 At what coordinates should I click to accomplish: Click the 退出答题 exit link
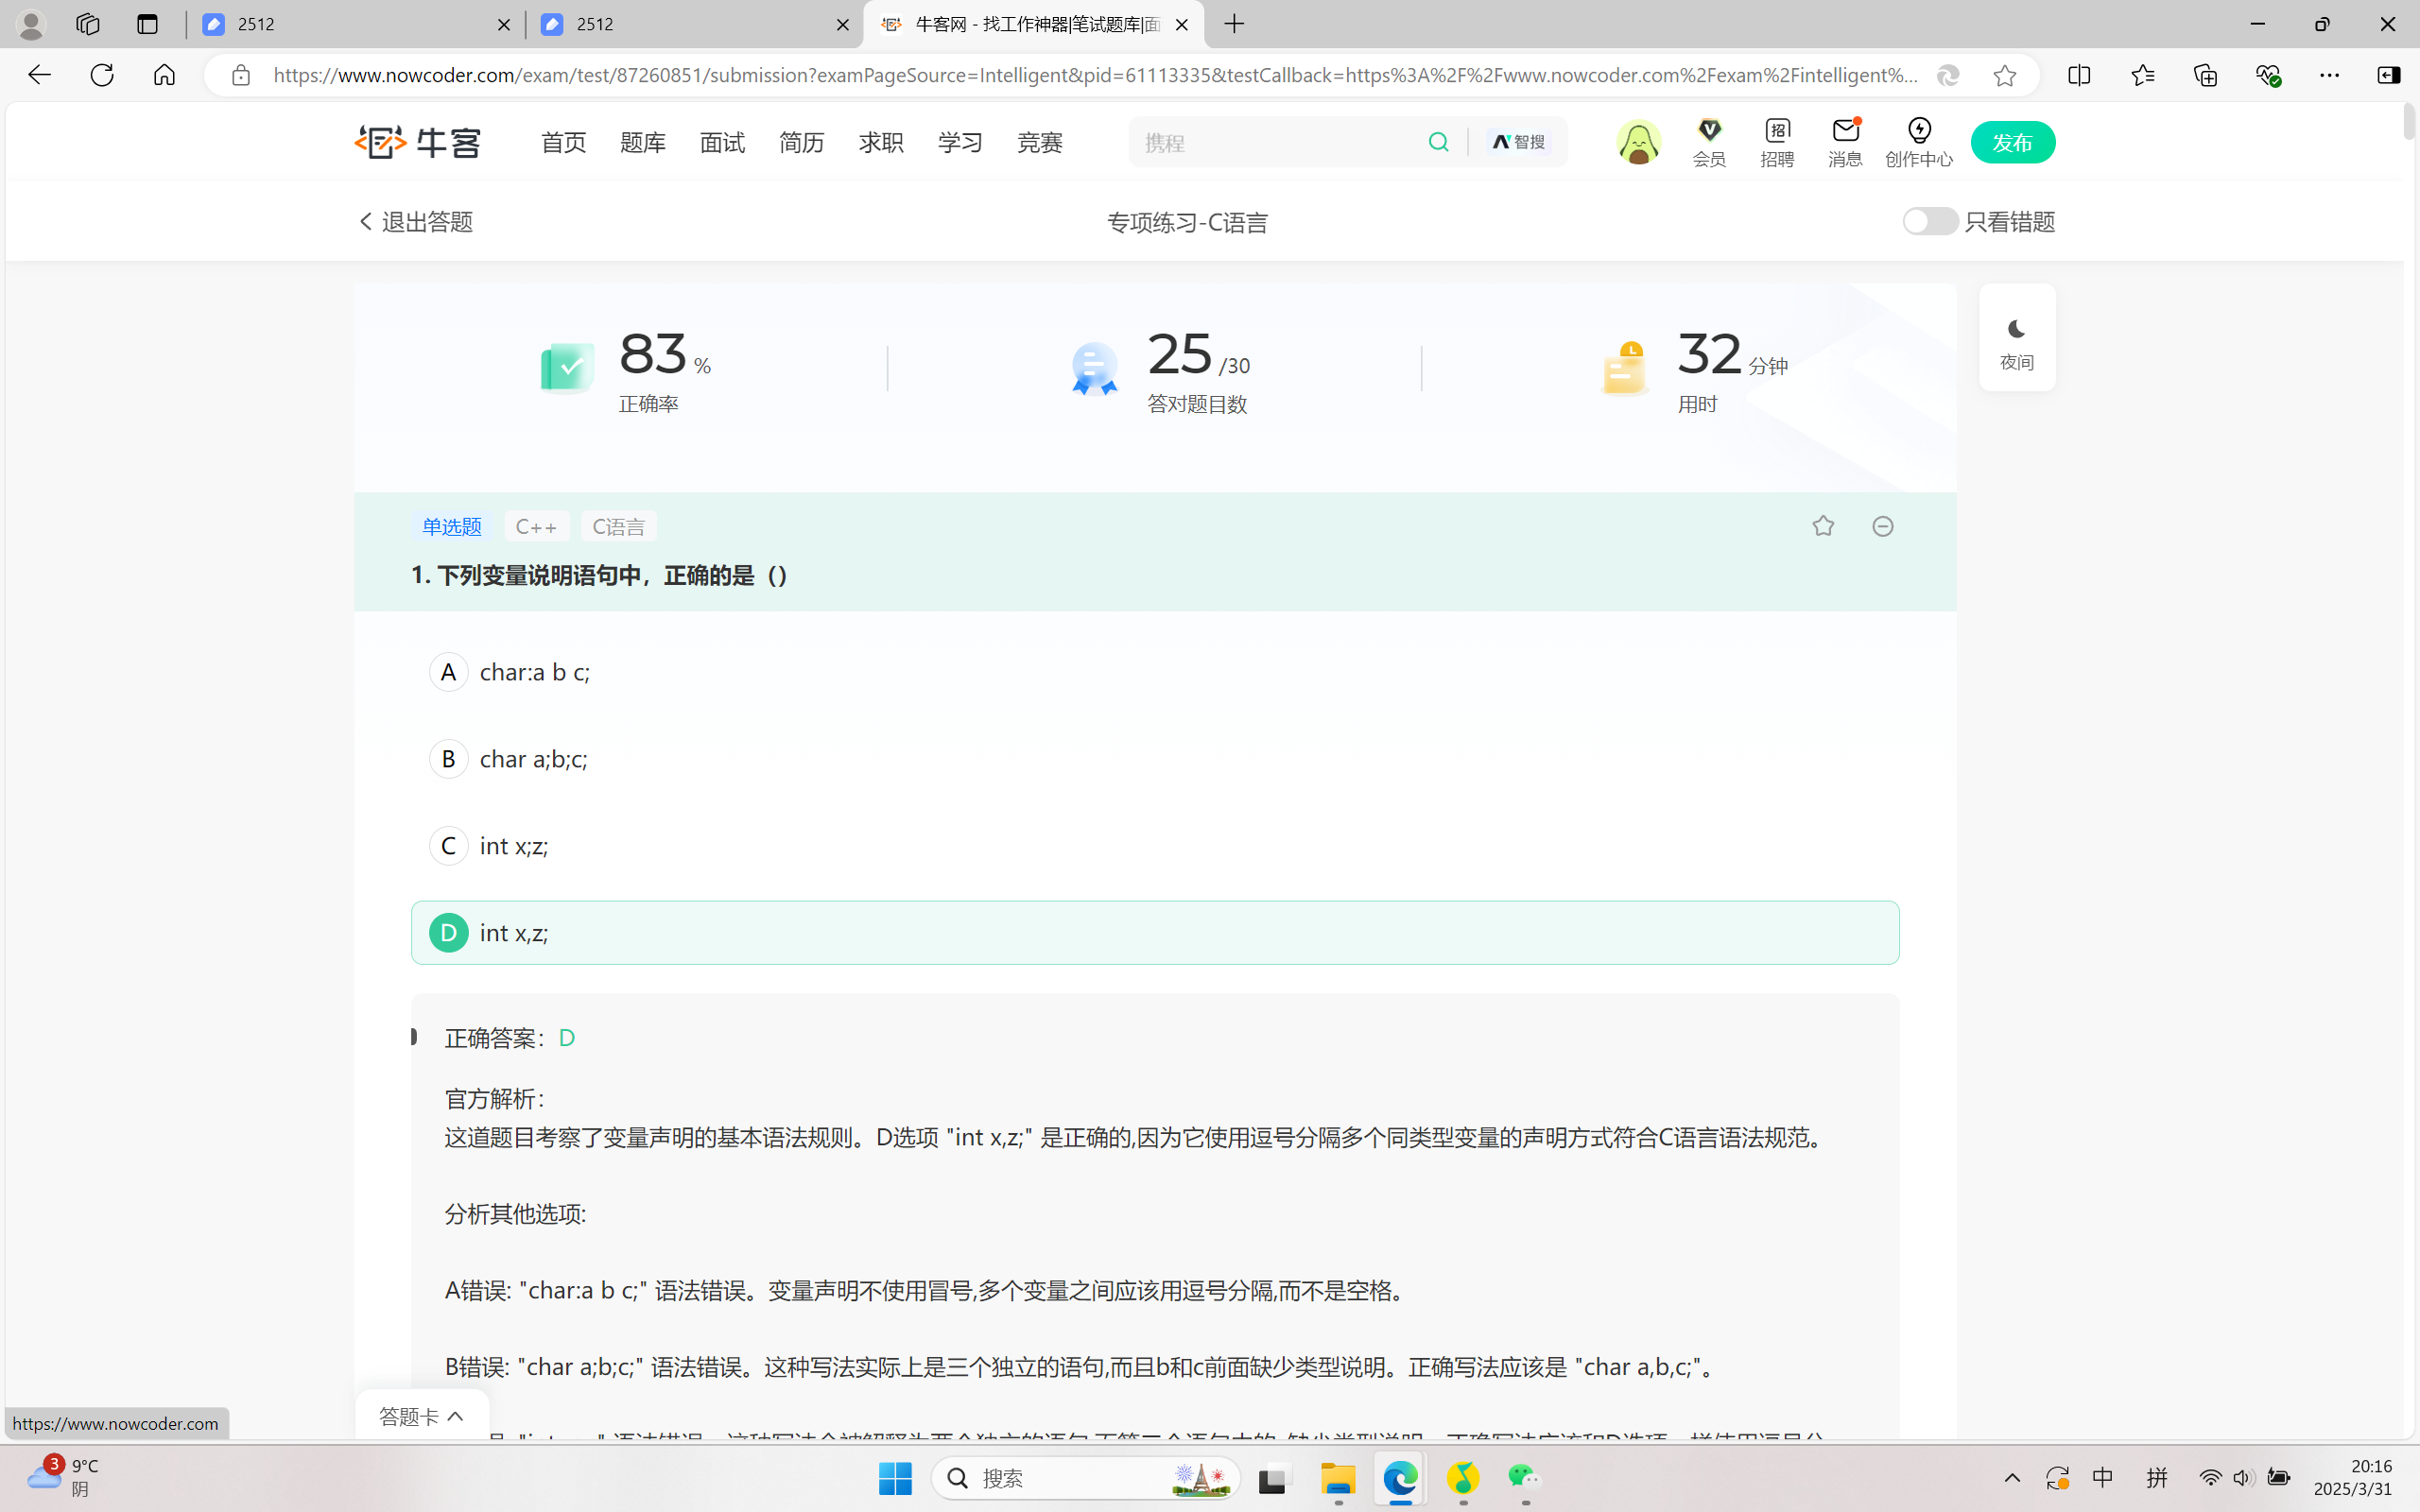pos(413,221)
